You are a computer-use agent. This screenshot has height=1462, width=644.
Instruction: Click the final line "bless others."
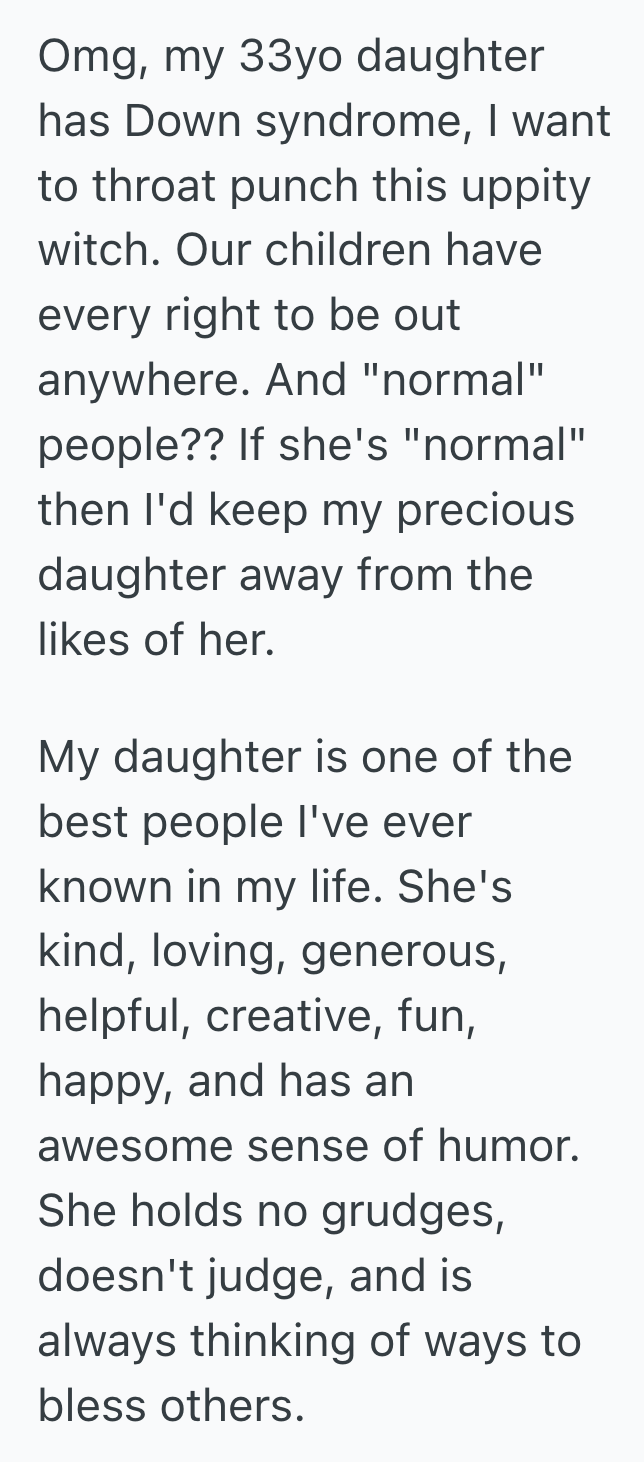pyautogui.click(x=171, y=1404)
